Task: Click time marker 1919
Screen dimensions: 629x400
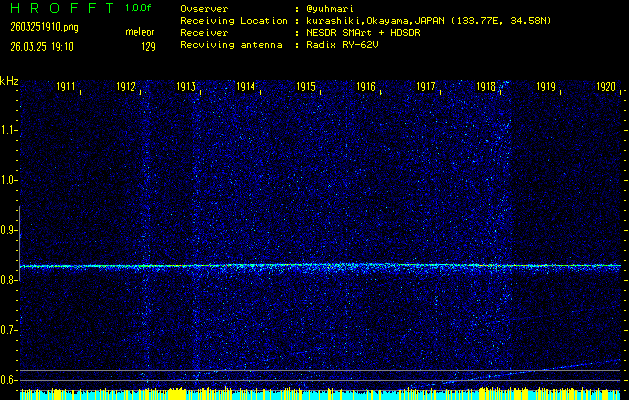Action: click(545, 86)
